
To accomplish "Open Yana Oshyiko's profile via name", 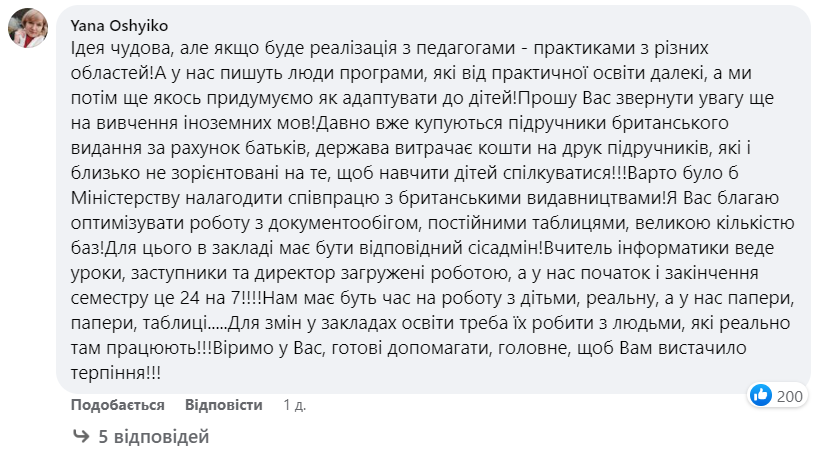I will (x=117, y=23).
